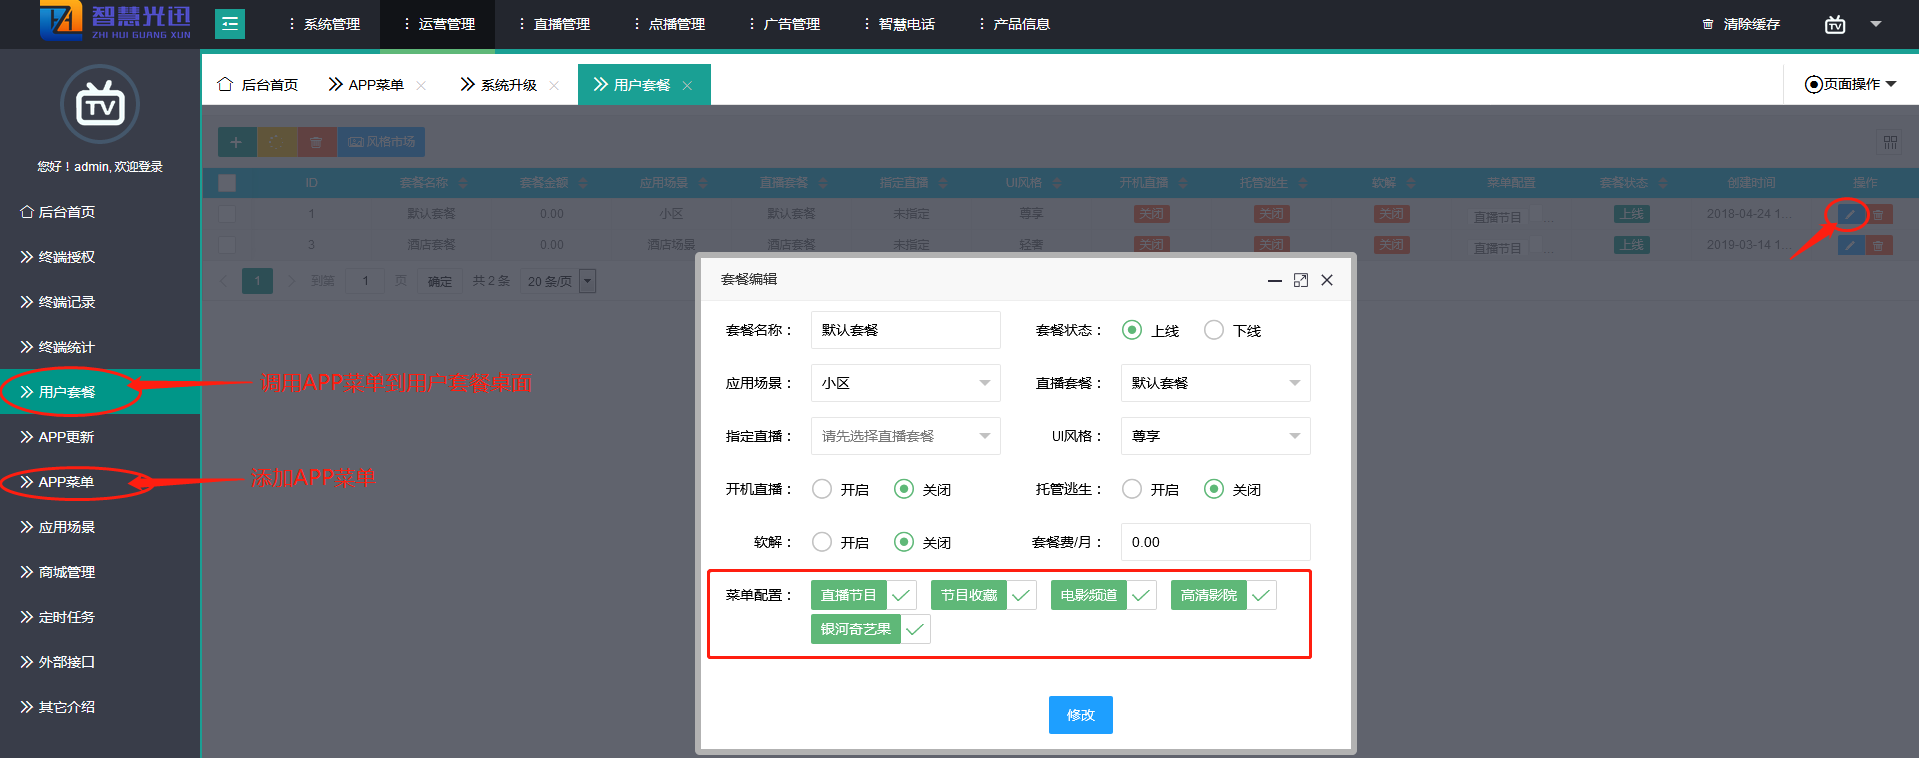Image resolution: width=1919 pixels, height=758 pixels.
Task: Click the column layout grid icon
Action: tap(1890, 142)
